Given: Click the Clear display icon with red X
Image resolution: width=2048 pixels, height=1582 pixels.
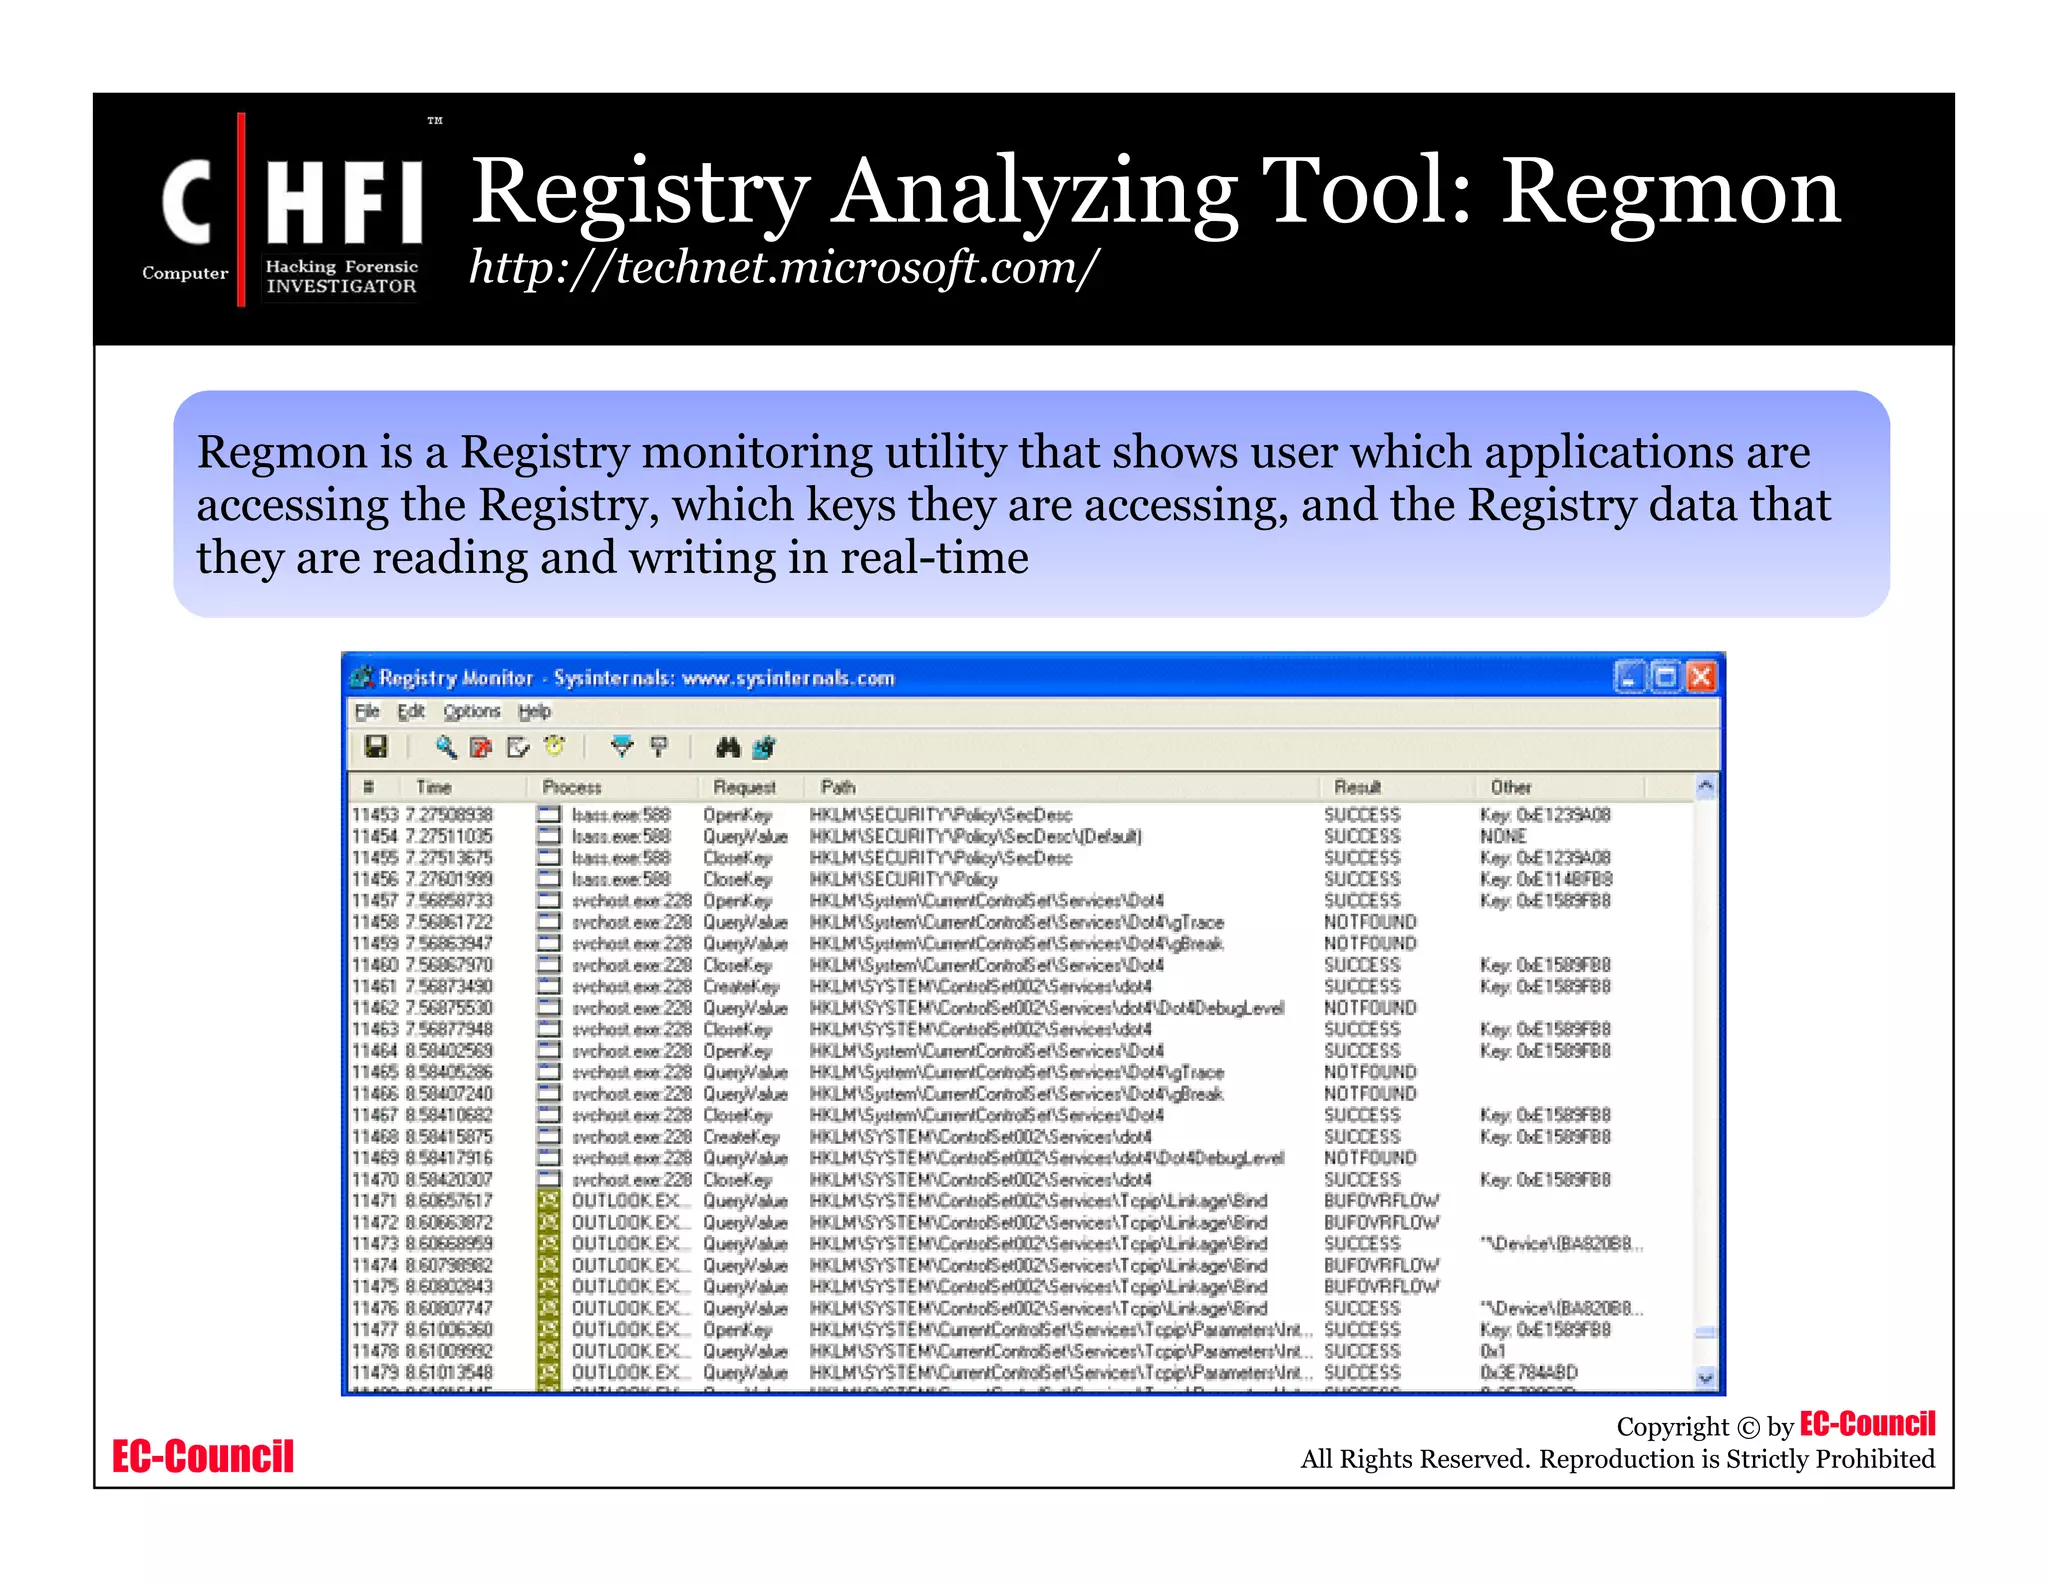Looking at the screenshot, I should [x=481, y=747].
